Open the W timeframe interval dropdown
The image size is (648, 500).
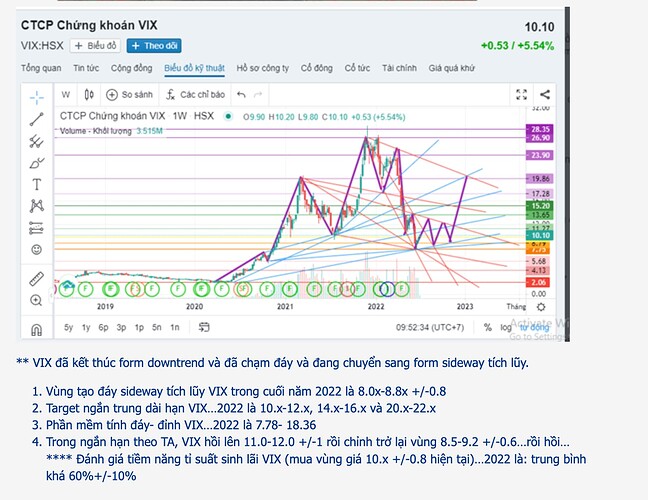click(x=66, y=95)
